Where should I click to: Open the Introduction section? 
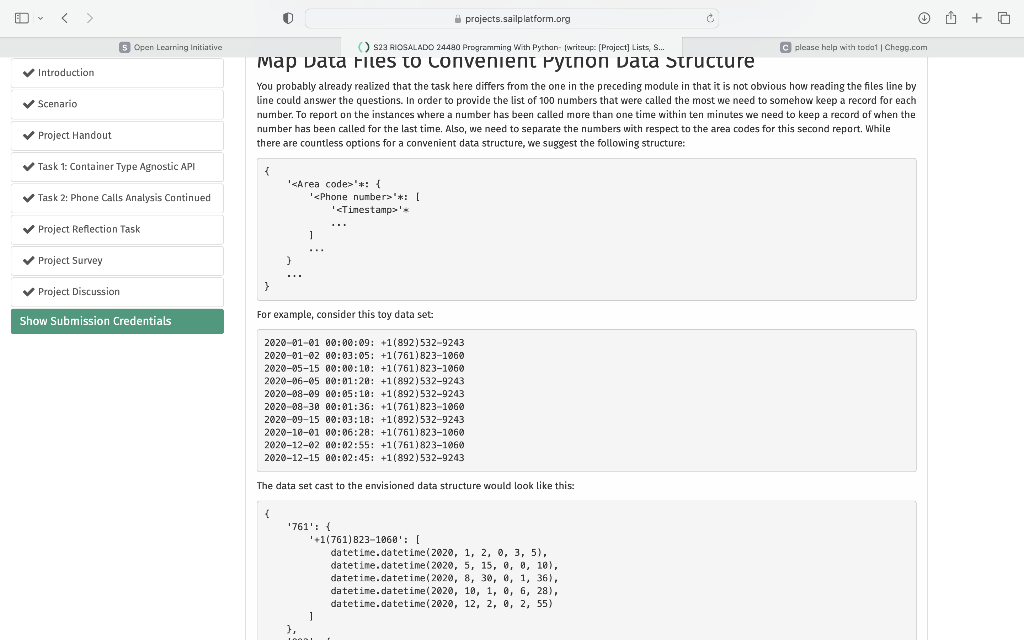point(118,72)
